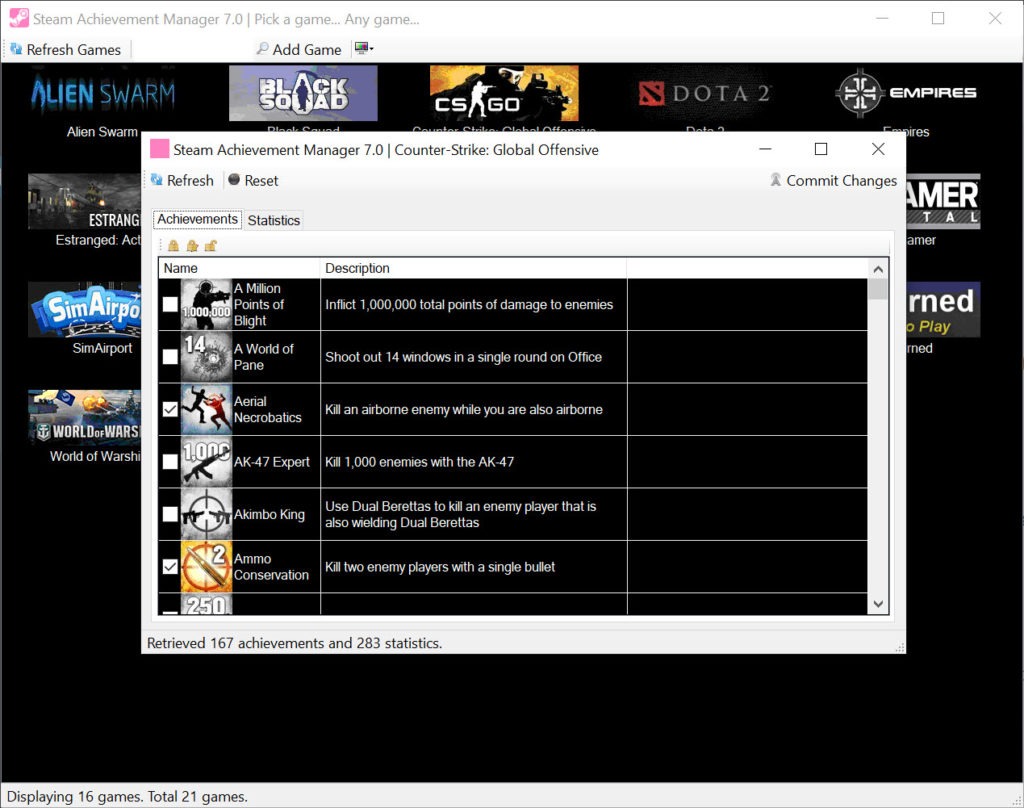Click the 'Akimbo King' name text
The width and height of the screenshot is (1024, 808).
pos(269,514)
